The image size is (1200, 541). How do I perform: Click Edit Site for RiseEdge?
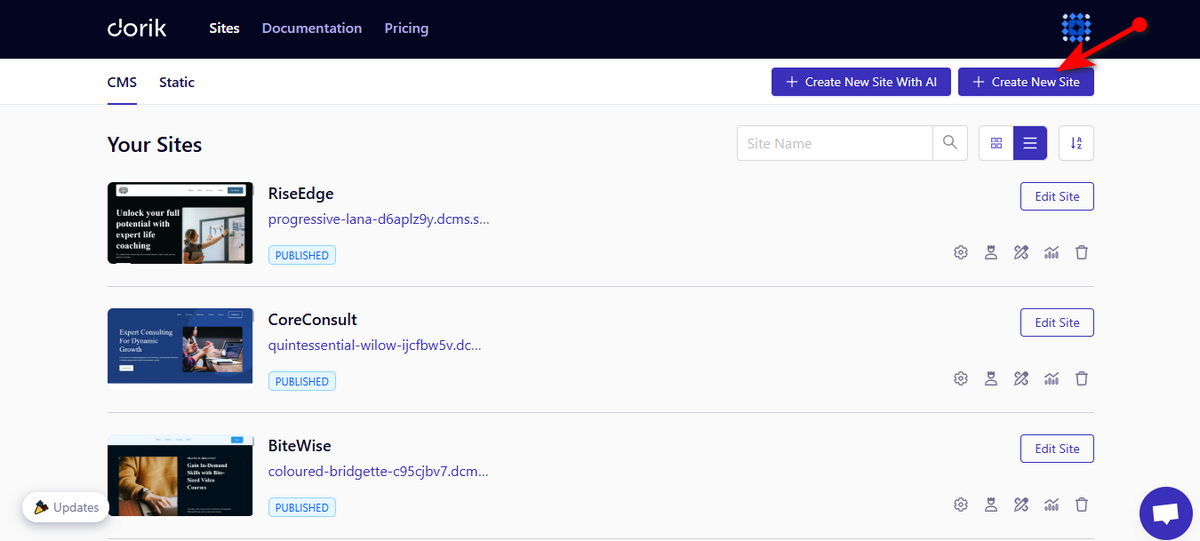(1057, 196)
